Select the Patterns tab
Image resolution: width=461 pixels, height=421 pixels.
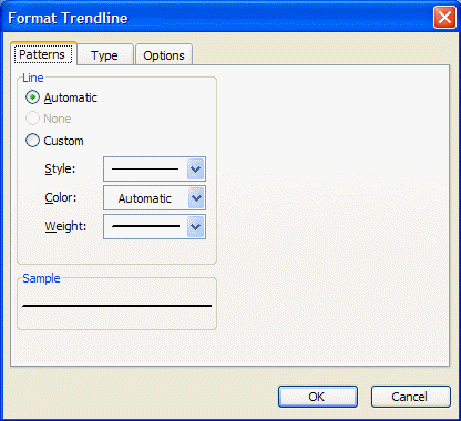[43, 54]
